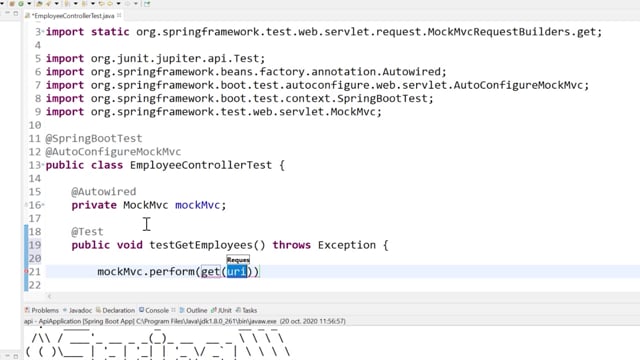The width and height of the screenshot is (640, 360).
Task: Click the underlined 'get' call on line 21
Action: click(211, 272)
